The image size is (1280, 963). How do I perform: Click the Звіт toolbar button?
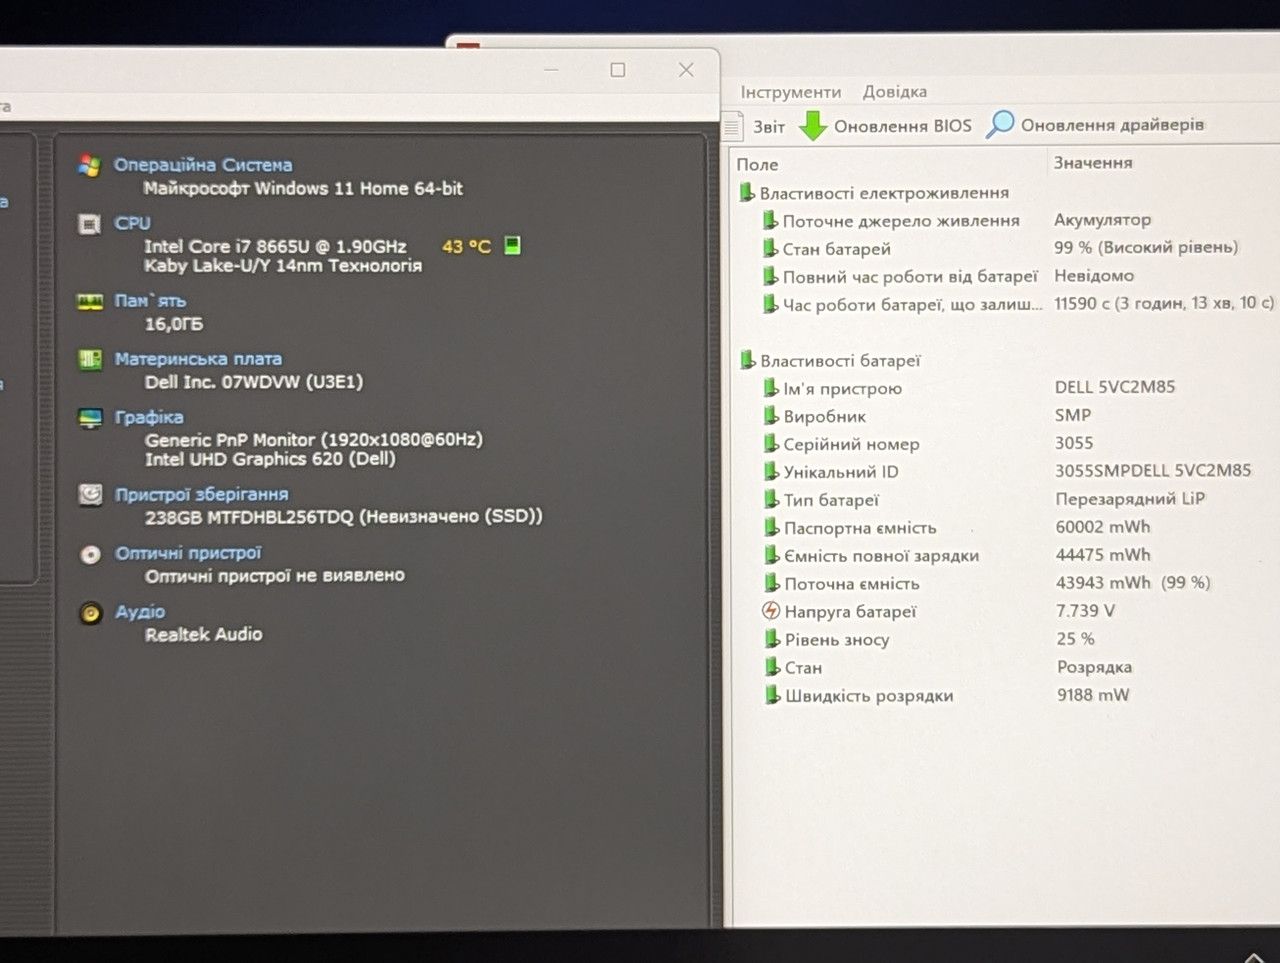755,126
